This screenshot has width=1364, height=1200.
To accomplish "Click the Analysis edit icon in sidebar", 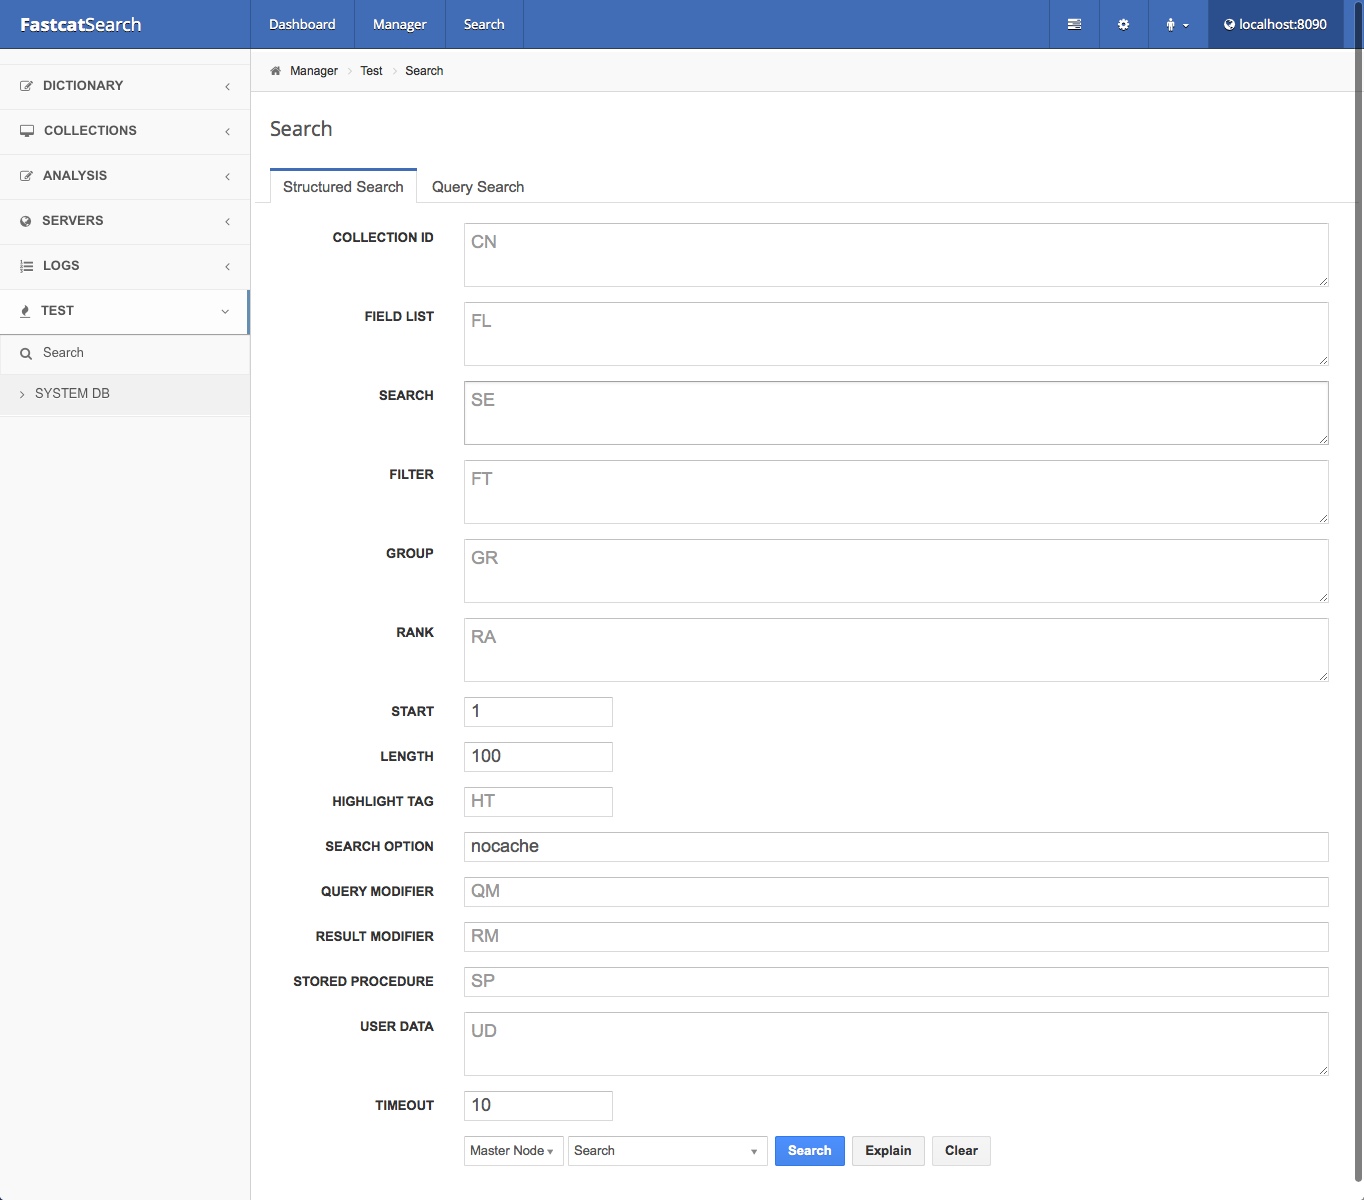I will [x=26, y=176].
